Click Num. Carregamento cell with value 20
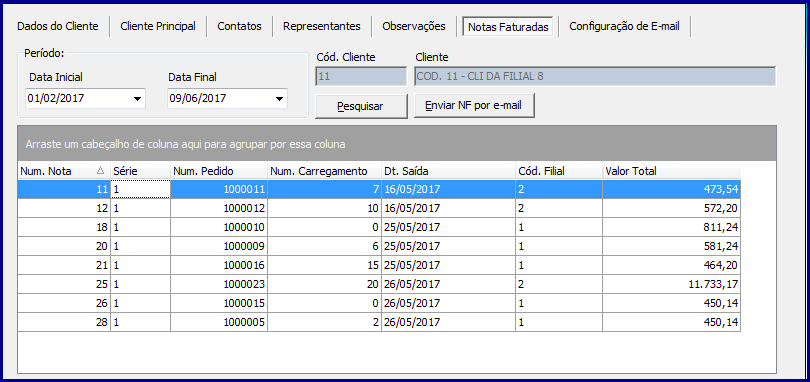 pyautogui.click(x=324, y=284)
